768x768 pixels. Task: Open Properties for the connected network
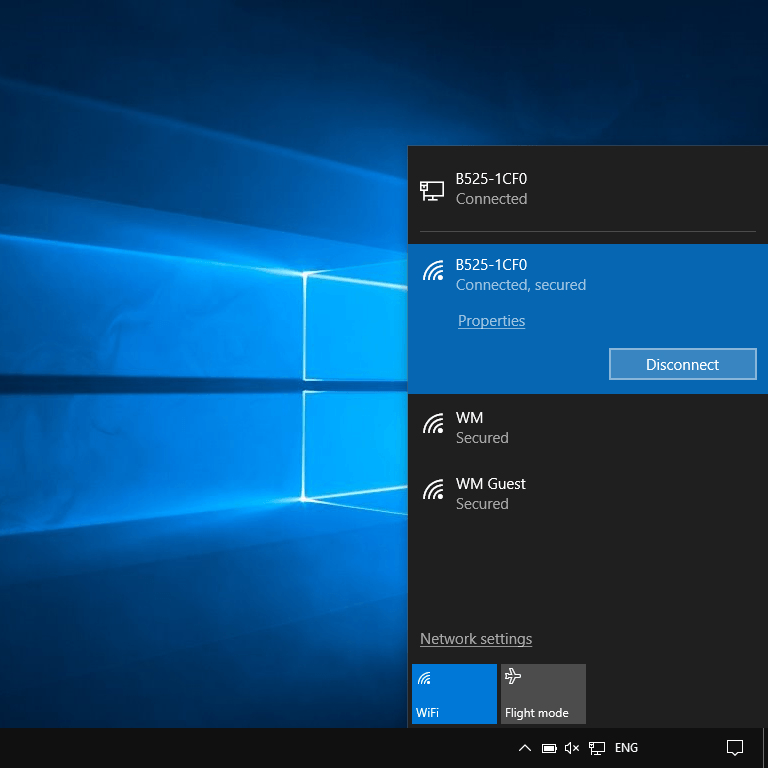pos(491,321)
